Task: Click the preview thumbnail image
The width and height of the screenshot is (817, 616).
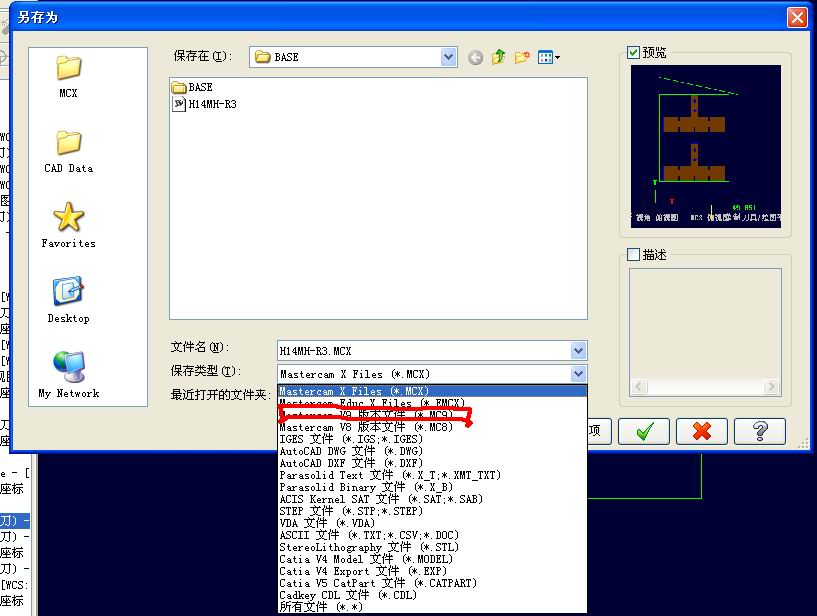Action: pyautogui.click(x=705, y=146)
